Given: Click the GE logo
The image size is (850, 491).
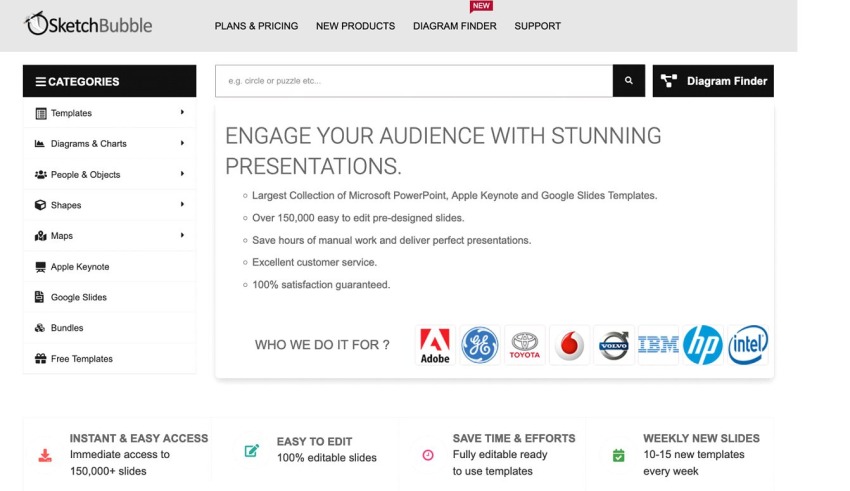Looking at the screenshot, I should click(x=480, y=345).
